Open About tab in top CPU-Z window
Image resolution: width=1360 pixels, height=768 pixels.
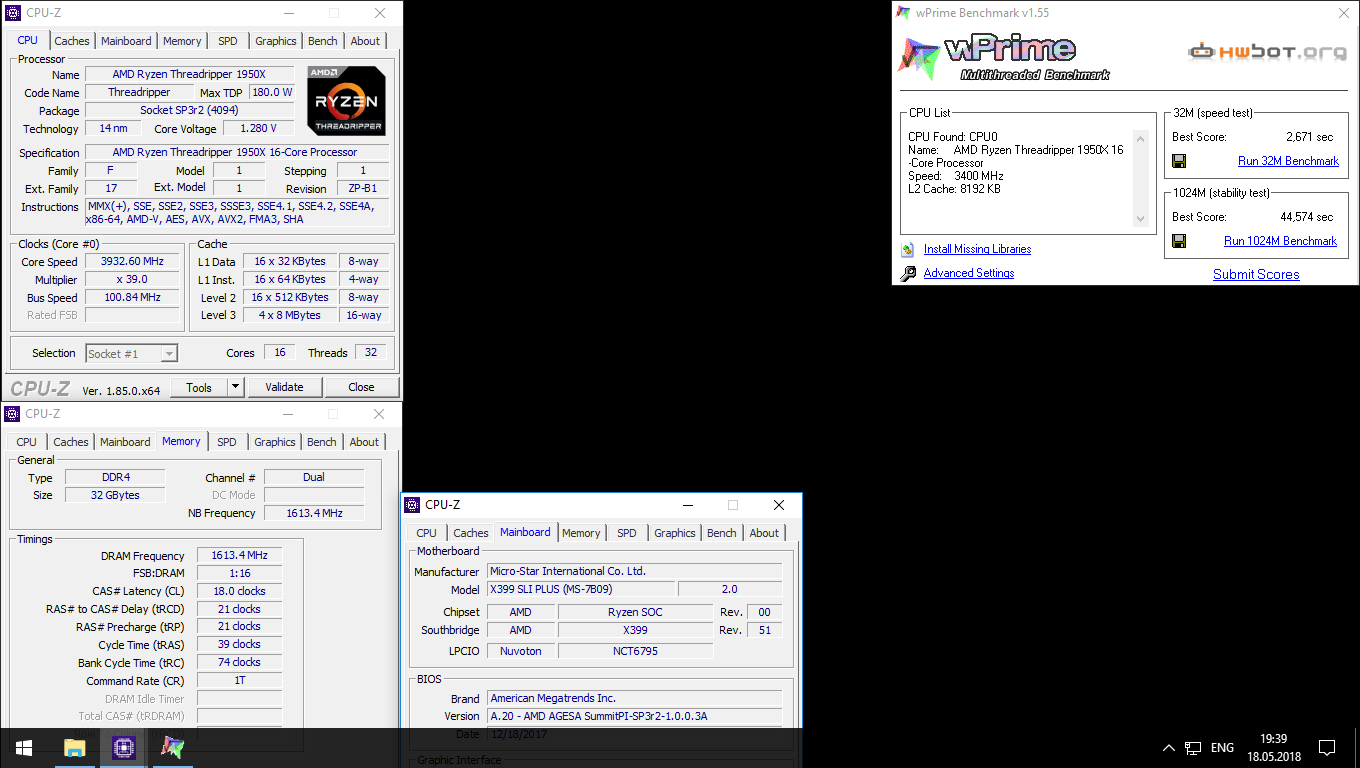click(x=365, y=41)
